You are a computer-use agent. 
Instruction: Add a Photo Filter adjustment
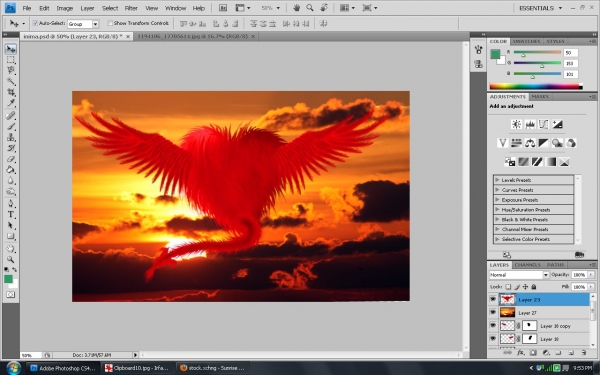(557, 143)
